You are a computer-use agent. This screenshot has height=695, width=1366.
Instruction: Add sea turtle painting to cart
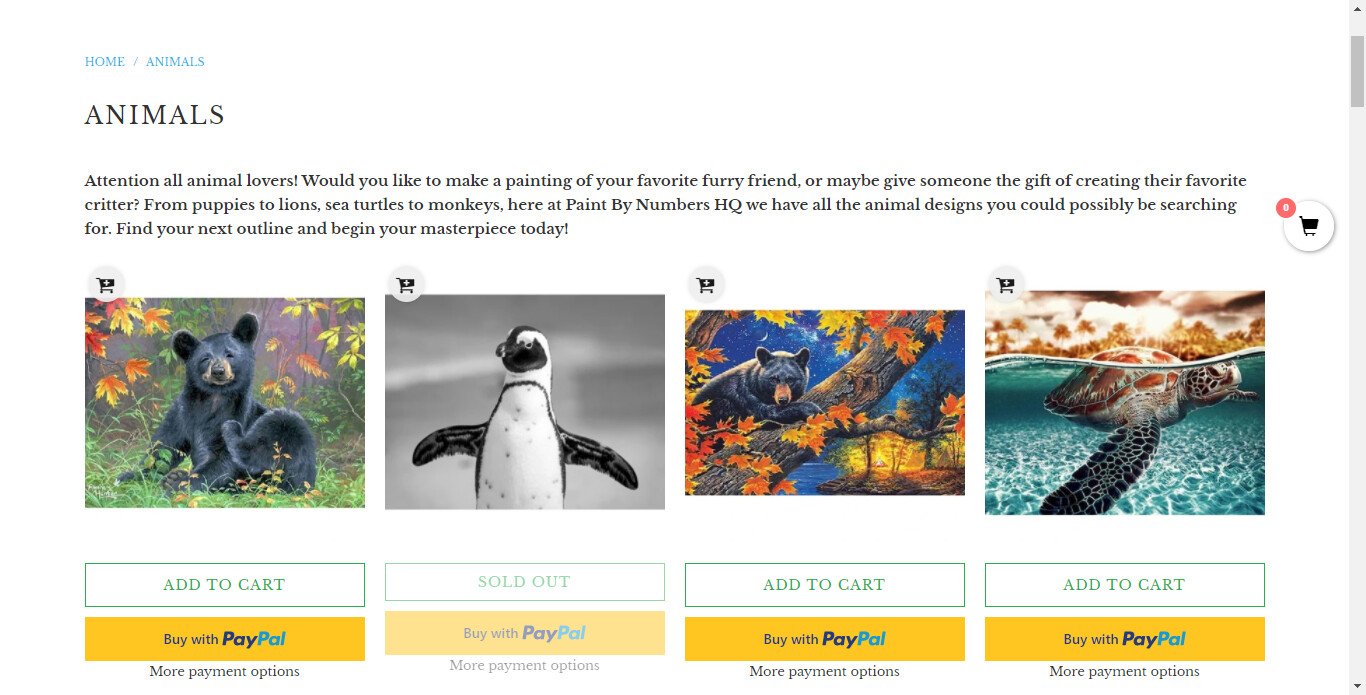pos(1125,585)
